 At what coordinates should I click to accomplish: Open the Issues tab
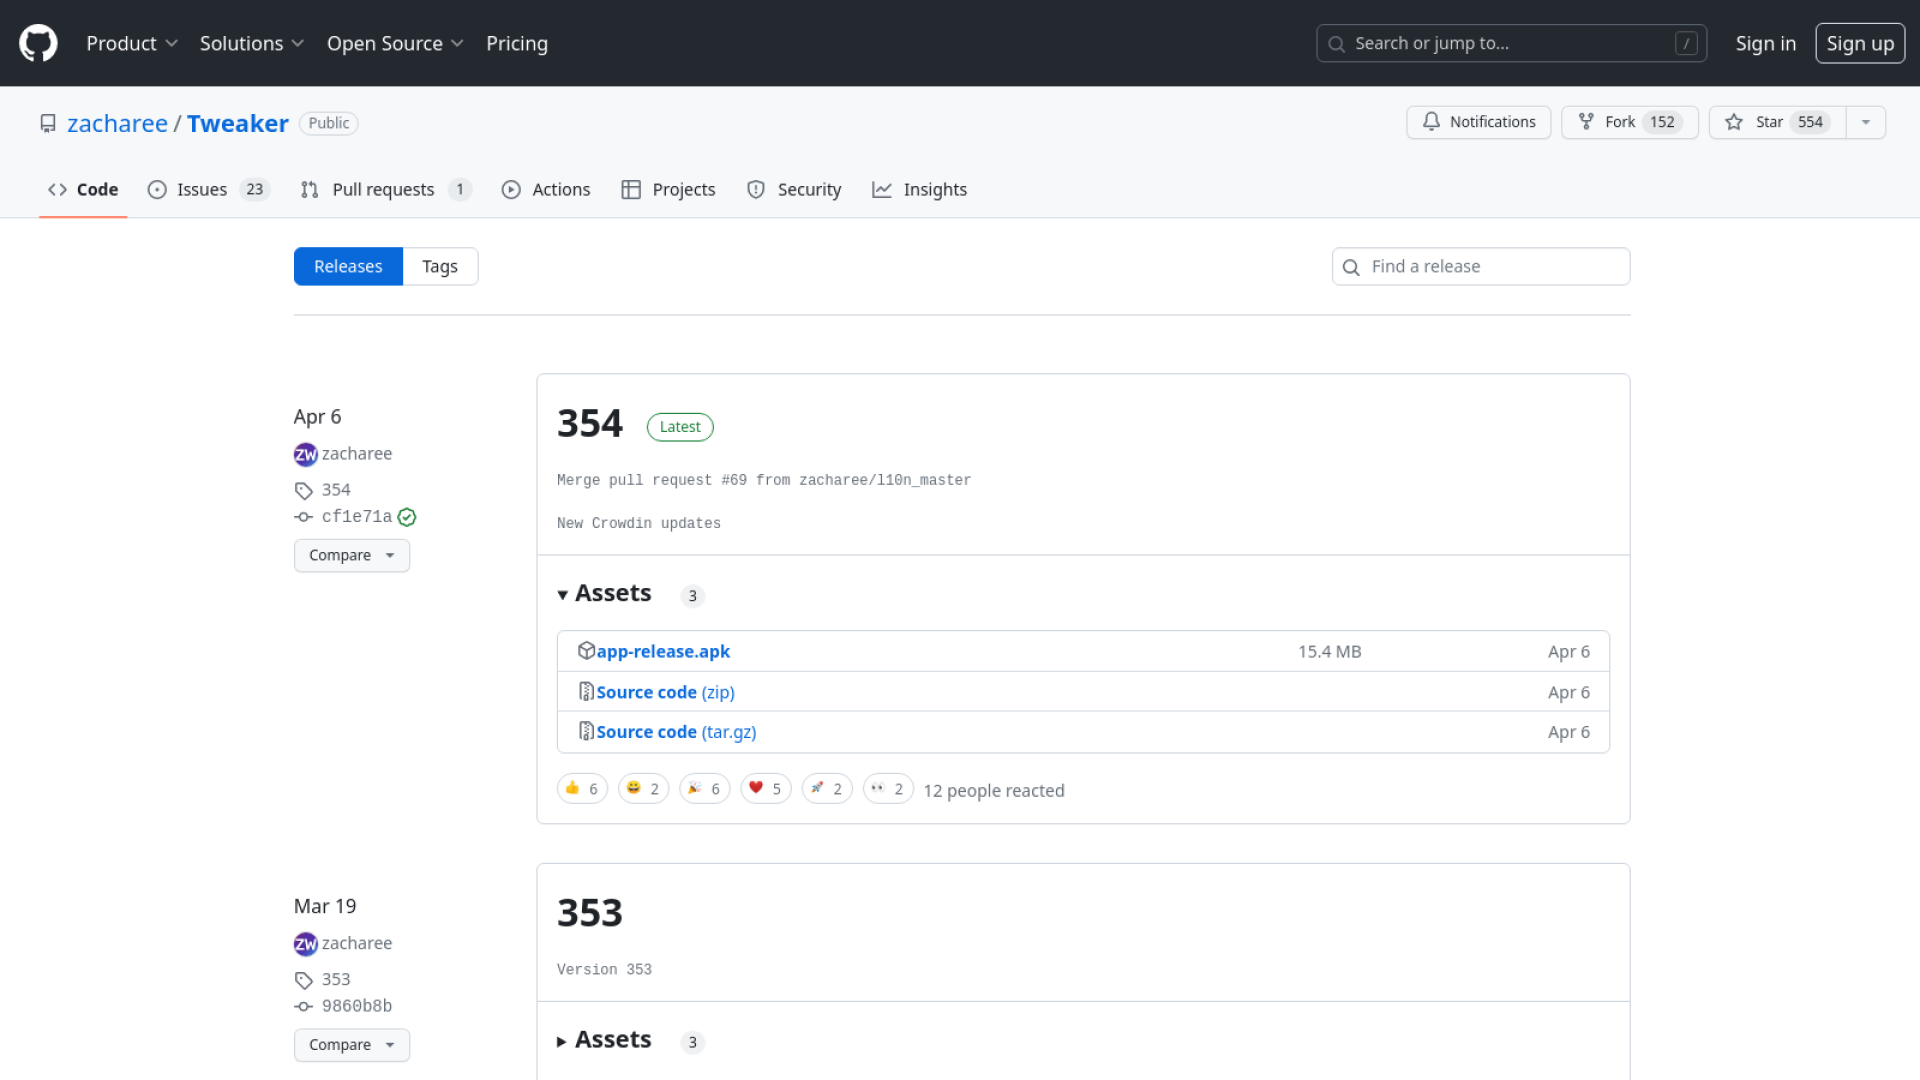tap(208, 189)
